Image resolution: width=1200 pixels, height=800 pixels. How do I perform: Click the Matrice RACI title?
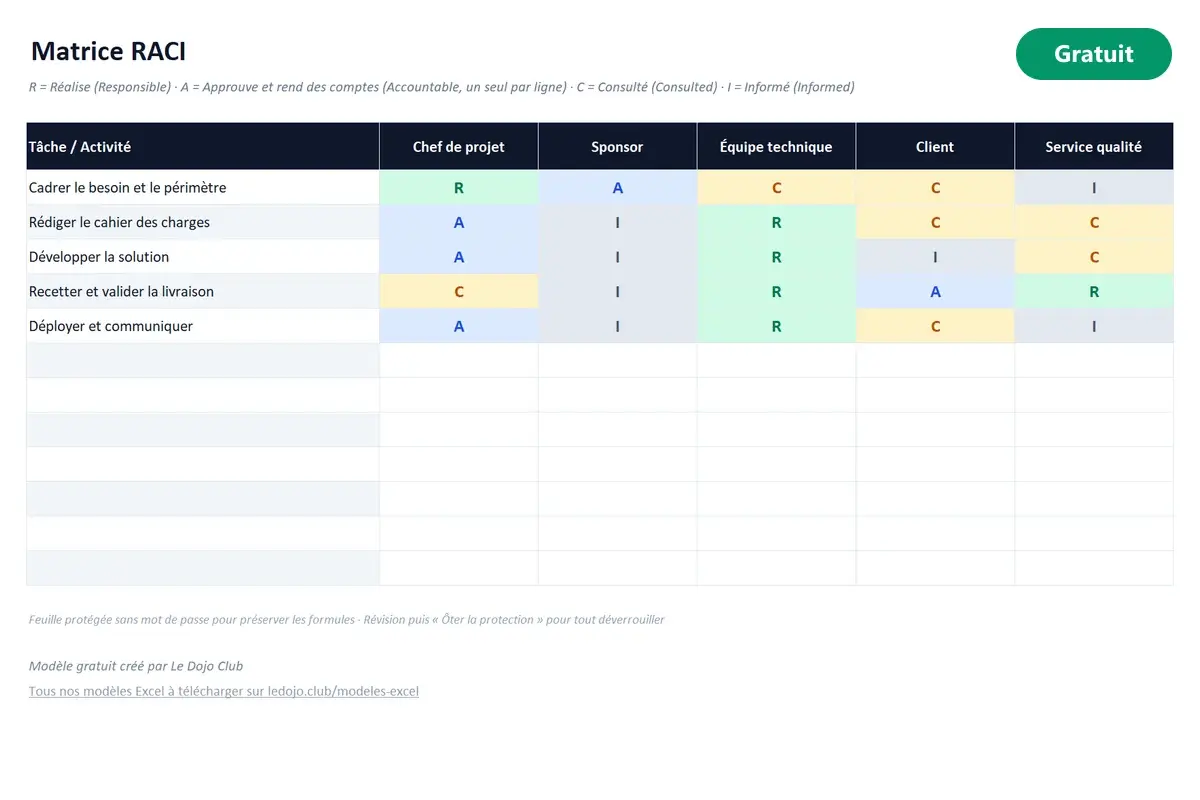pos(108,51)
